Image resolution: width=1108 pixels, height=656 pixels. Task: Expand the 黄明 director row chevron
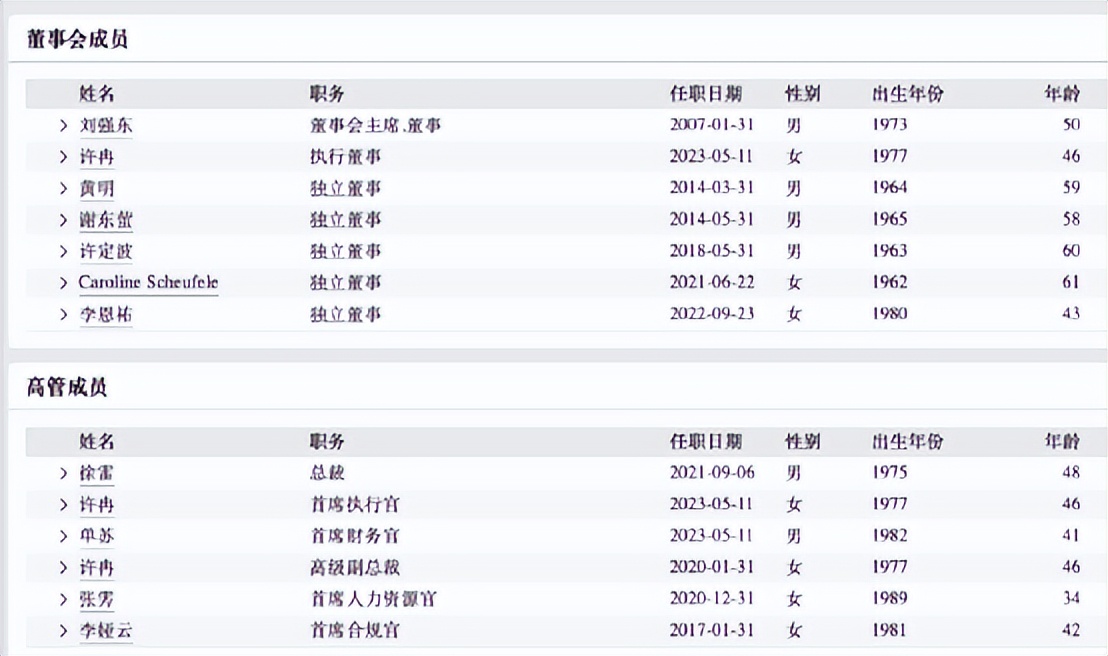click(x=64, y=189)
